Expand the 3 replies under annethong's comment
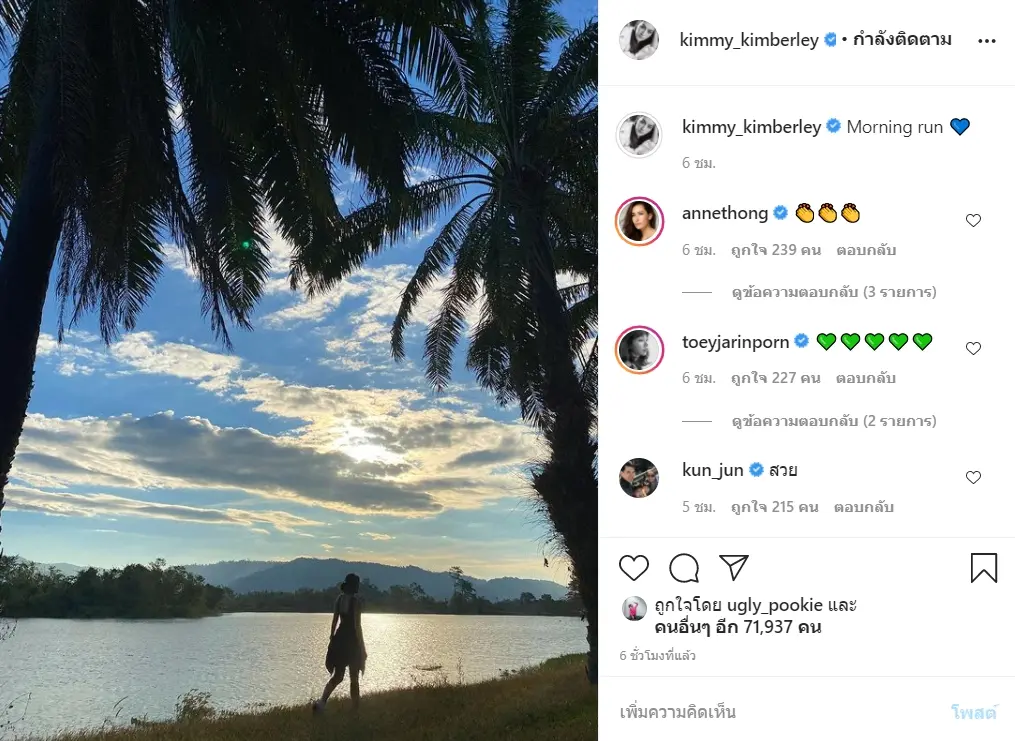The image size is (1015, 741). 833,293
